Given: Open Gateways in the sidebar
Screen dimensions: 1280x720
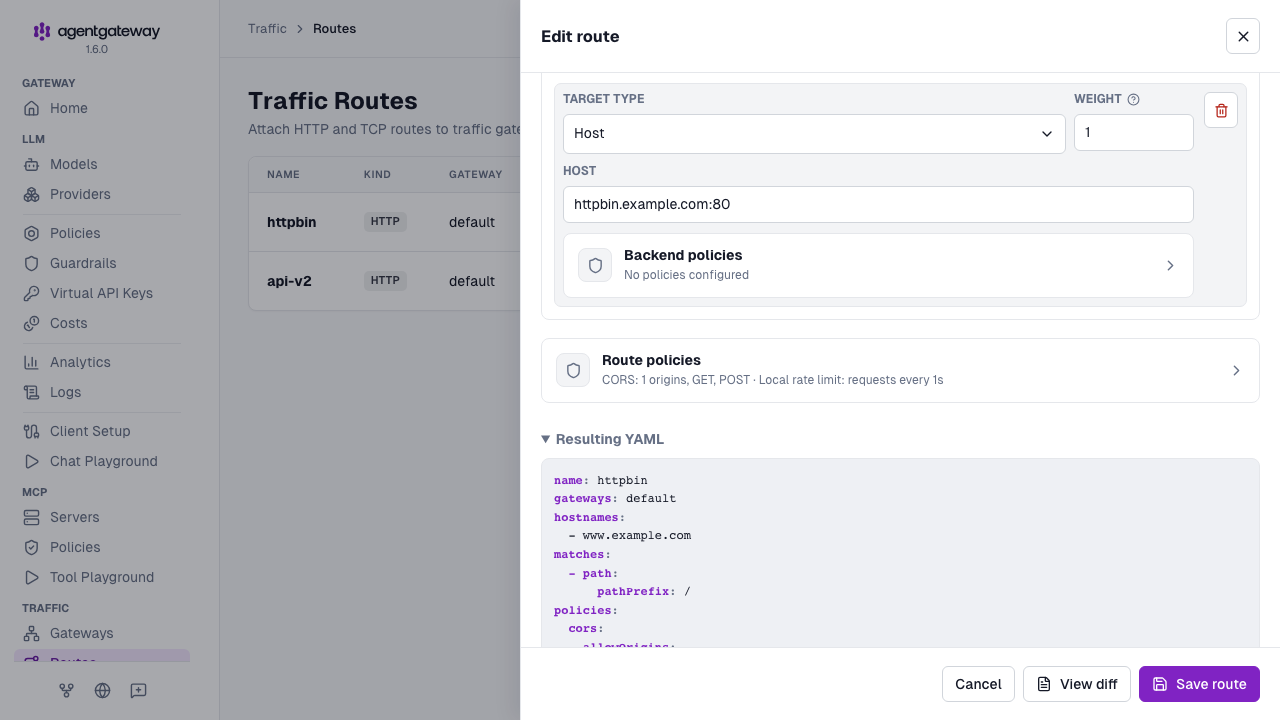Looking at the screenshot, I should [102, 633].
